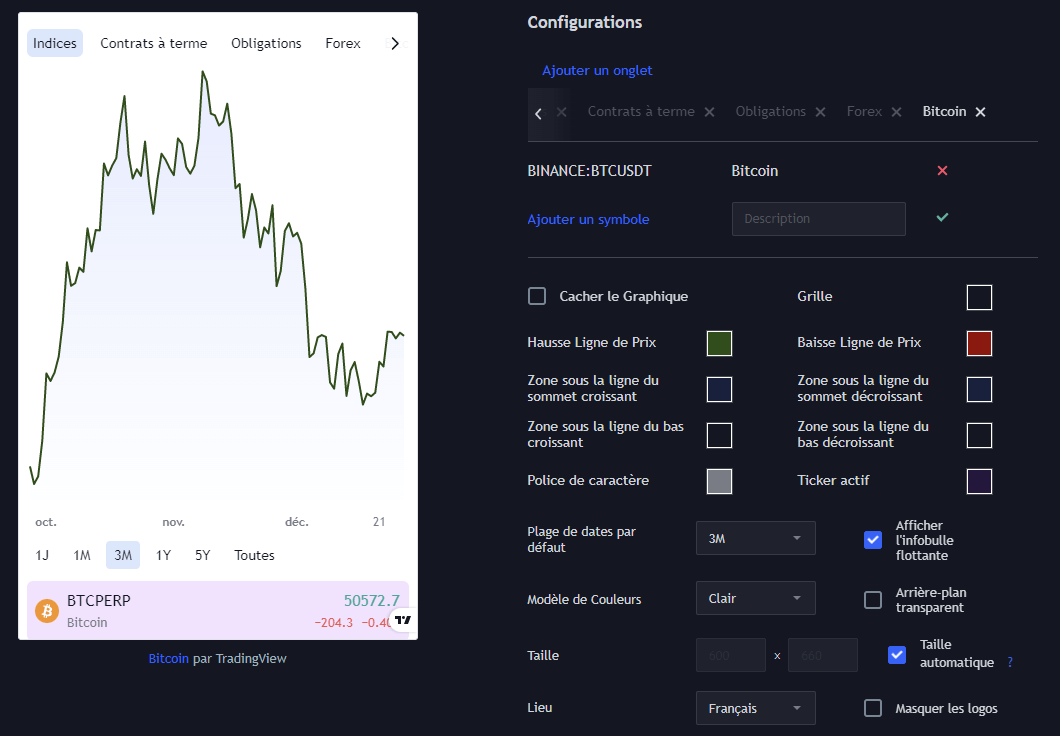
Task: Open Modèle de Couleurs dropdown
Action: [755, 598]
